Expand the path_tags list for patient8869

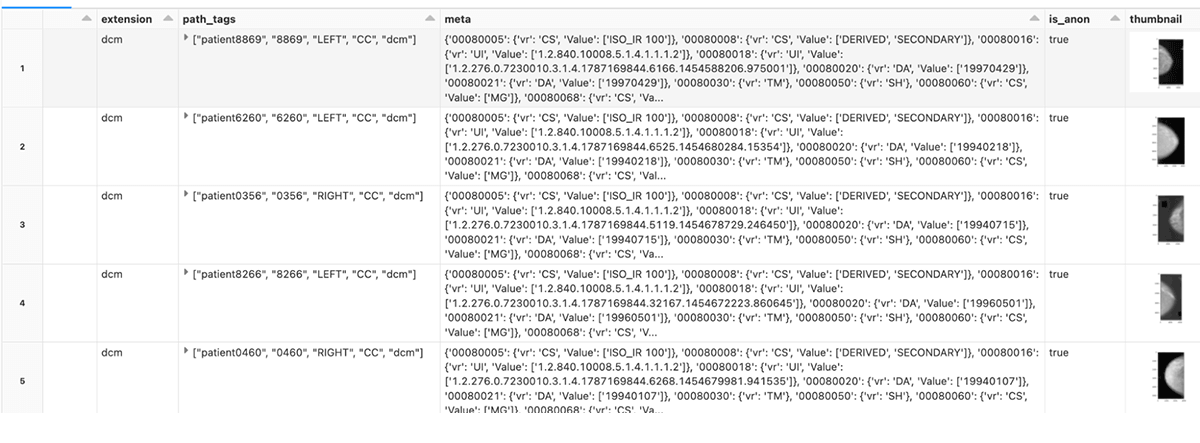pyautogui.click(x=188, y=38)
